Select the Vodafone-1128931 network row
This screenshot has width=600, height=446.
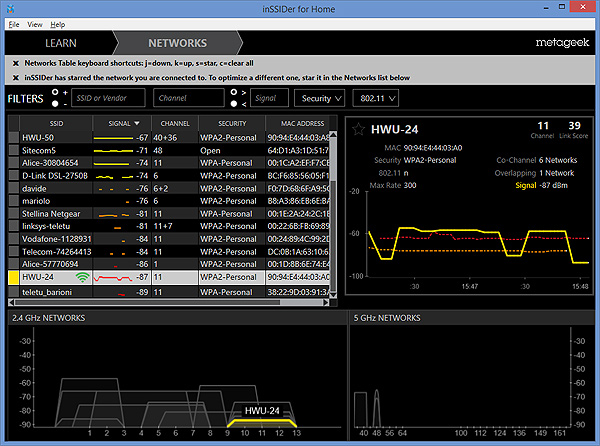click(169, 239)
